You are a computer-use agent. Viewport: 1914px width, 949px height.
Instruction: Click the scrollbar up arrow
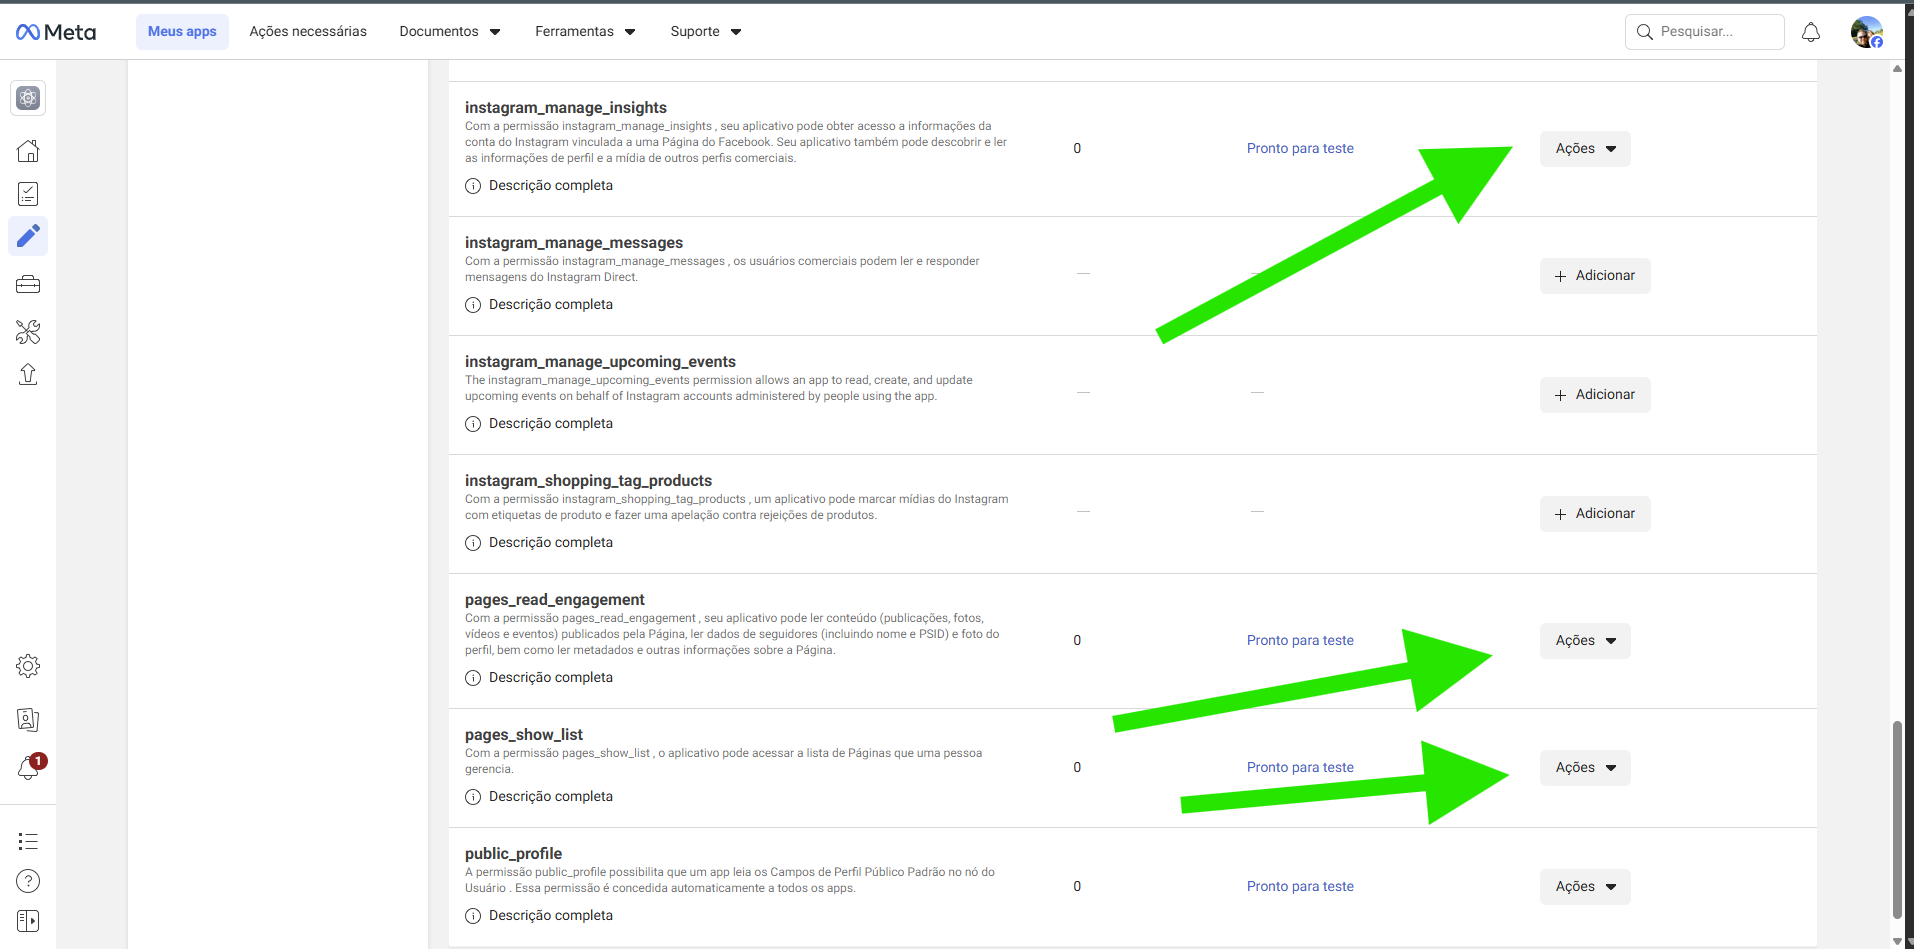(x=1897, y=69)
